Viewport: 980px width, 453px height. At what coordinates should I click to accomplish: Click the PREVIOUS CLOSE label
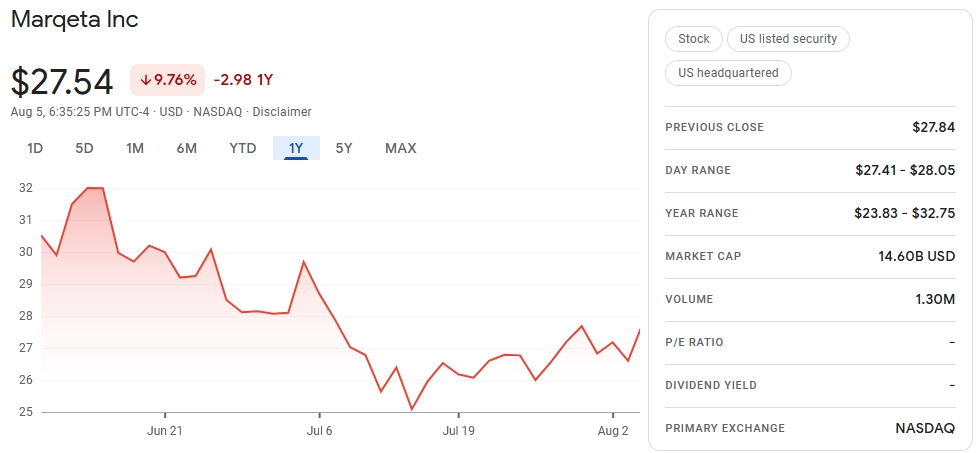(x=714, y=127)
